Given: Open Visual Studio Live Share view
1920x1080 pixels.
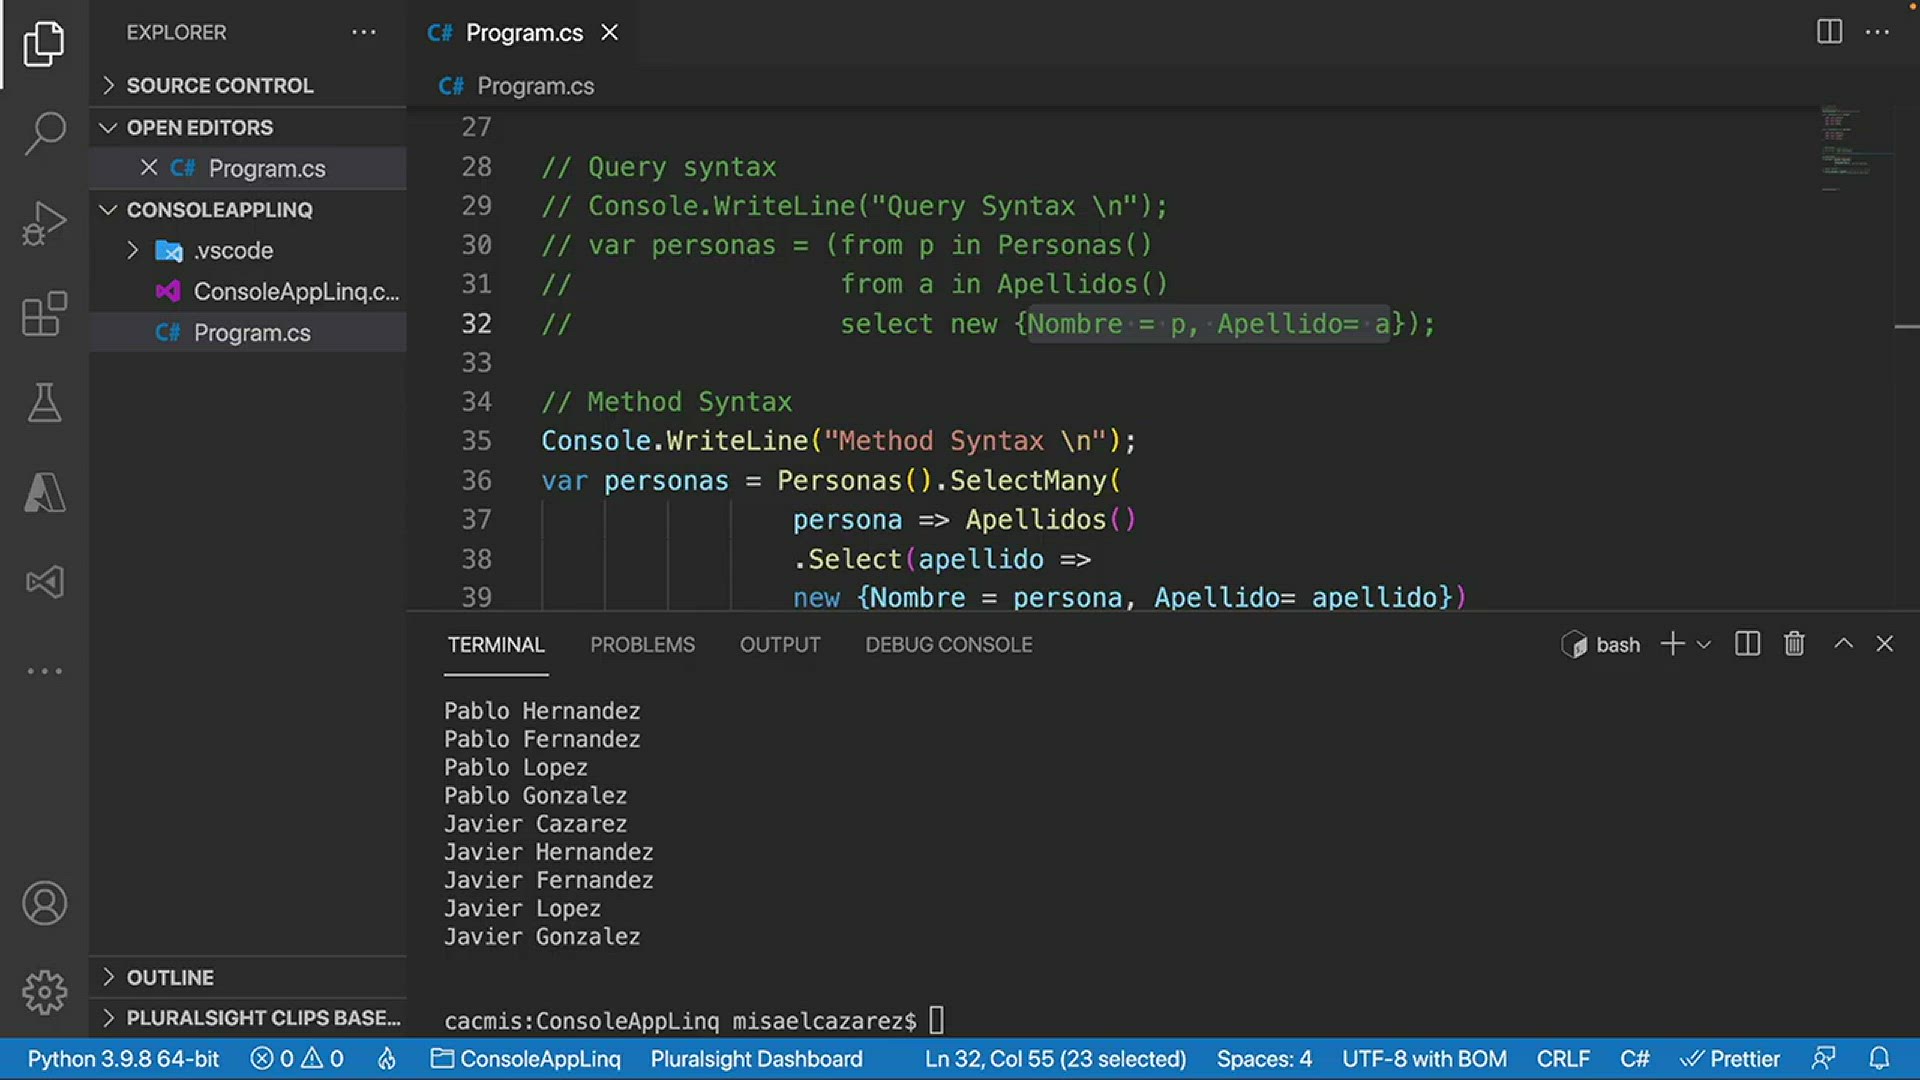Looking at the screenshot, I should pos(44,582).
